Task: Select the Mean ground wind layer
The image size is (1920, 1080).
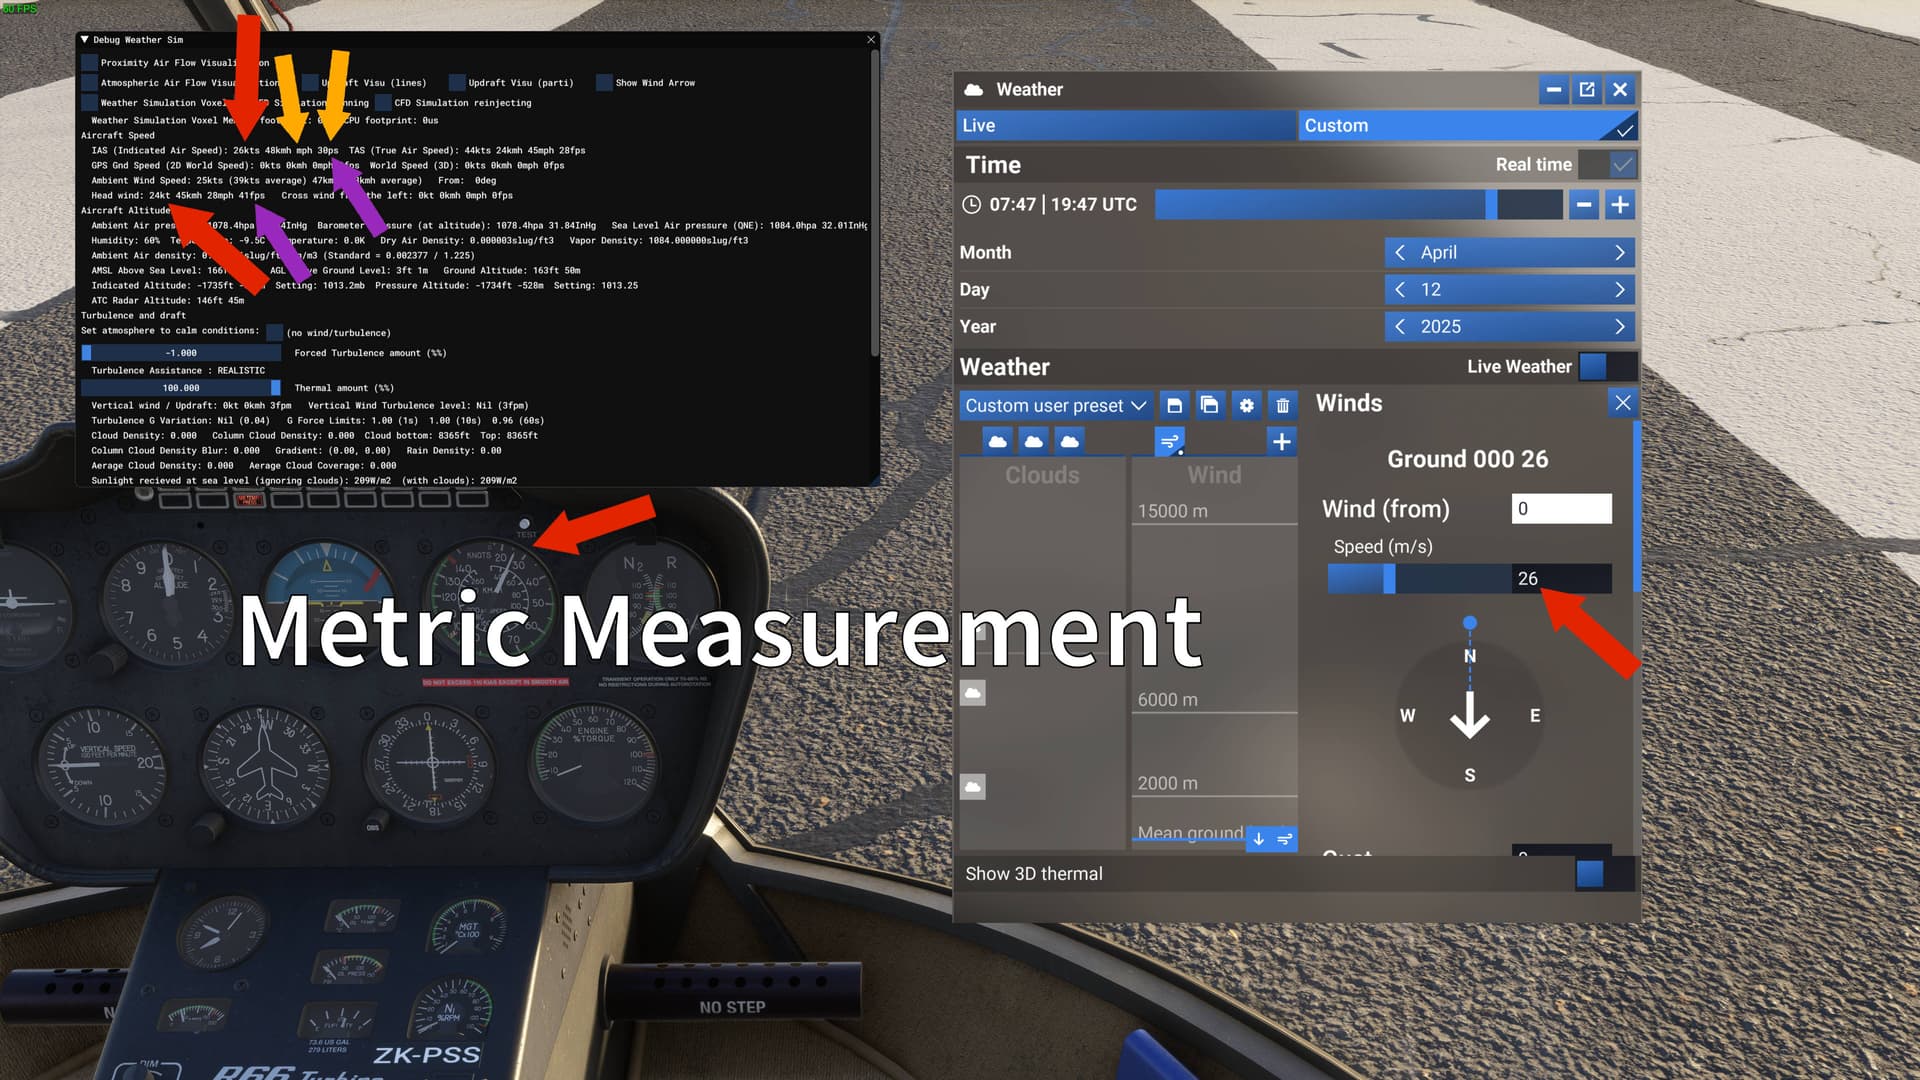Action: click(x=1190, y=833)
